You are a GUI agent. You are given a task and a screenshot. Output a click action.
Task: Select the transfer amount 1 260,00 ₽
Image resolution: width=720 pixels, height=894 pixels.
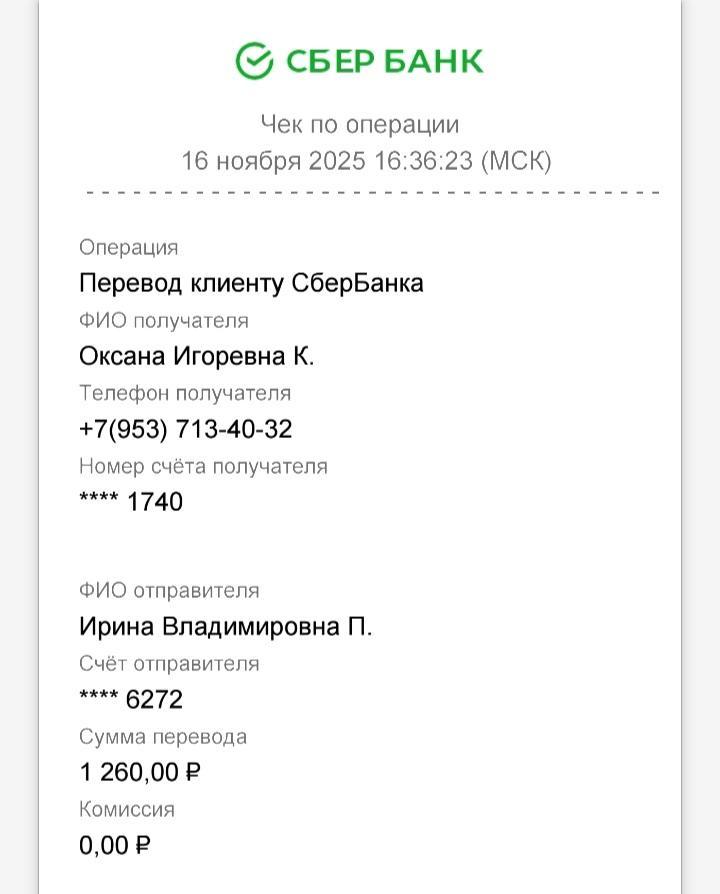click(141, 772)
